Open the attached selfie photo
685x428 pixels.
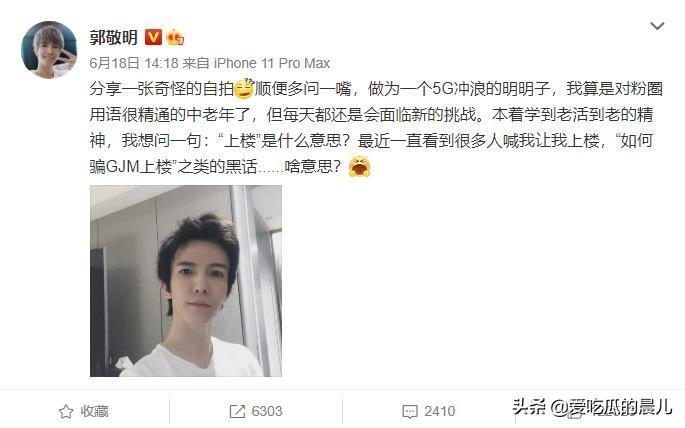click(x=186, y=281)
